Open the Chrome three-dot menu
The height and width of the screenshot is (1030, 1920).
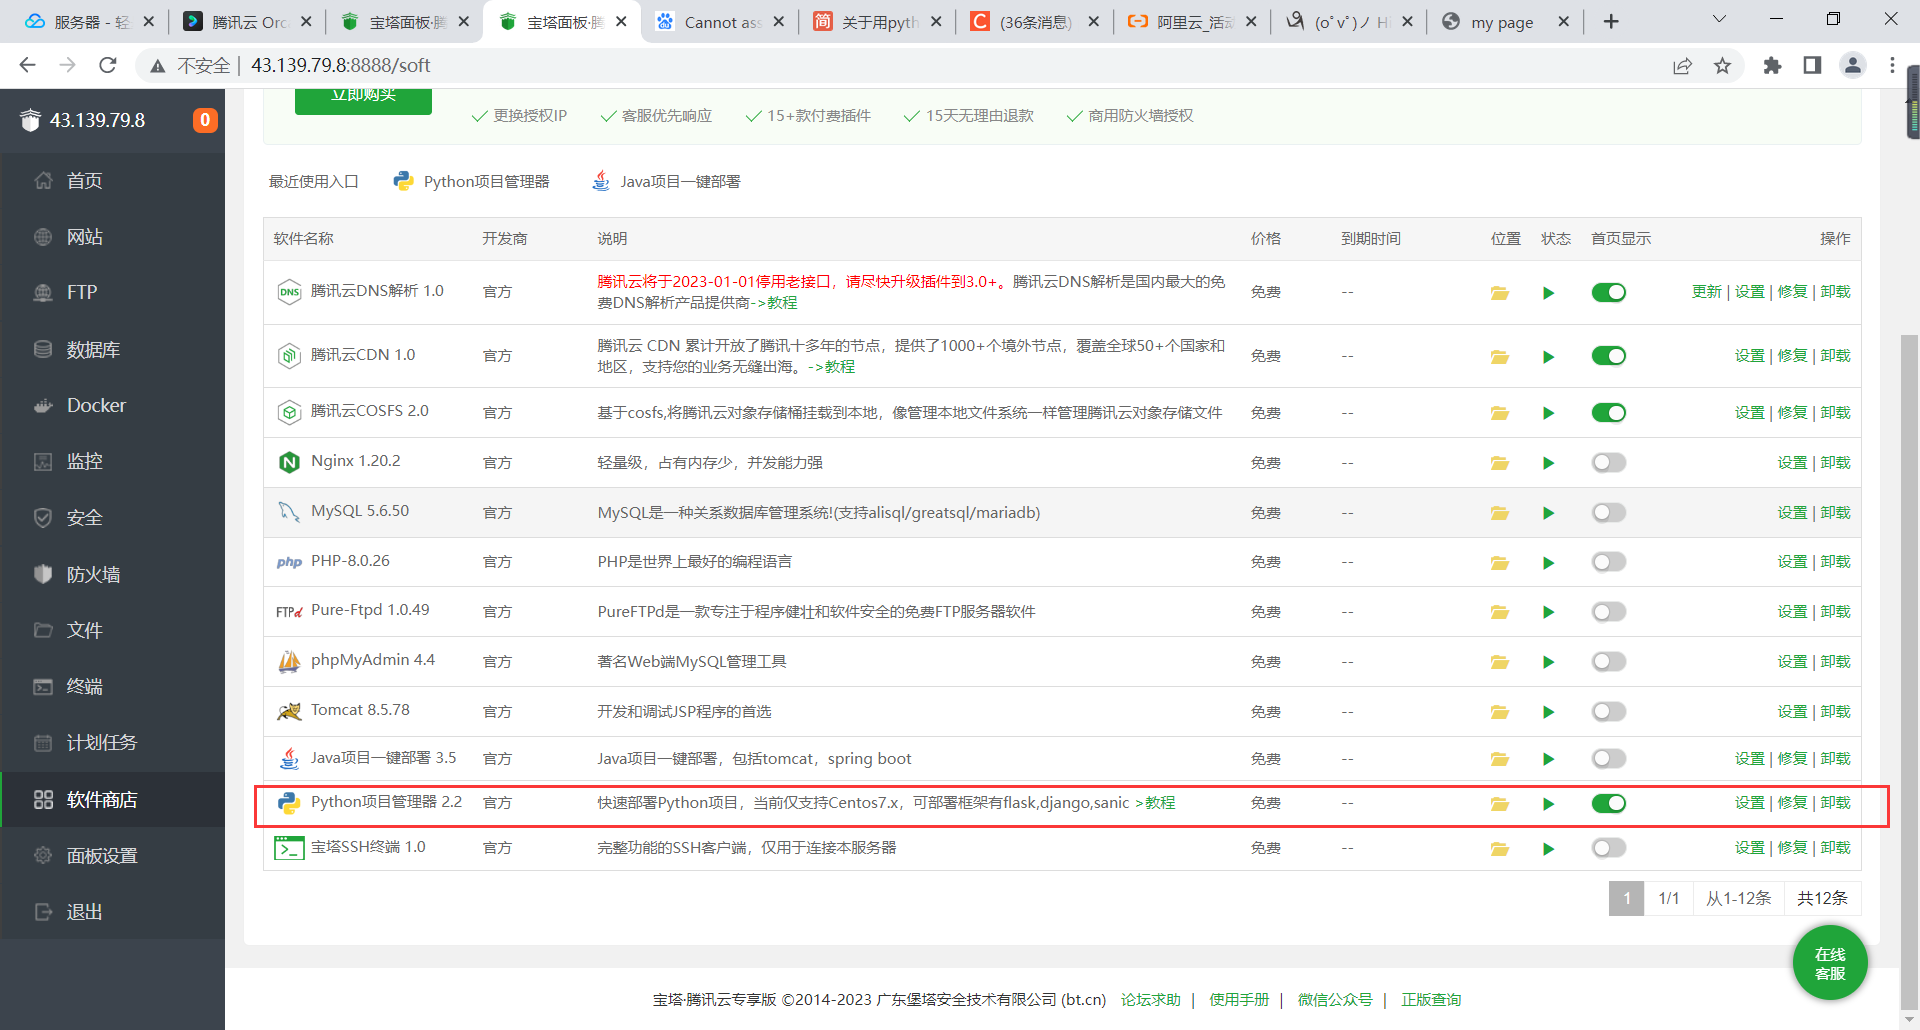pyautogui.click(x=1892, y=65)
